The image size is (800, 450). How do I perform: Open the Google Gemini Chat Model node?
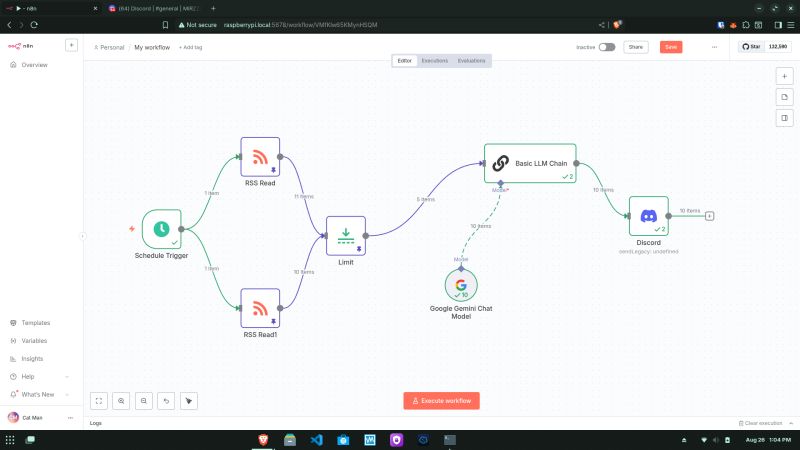tap(461, 285)
